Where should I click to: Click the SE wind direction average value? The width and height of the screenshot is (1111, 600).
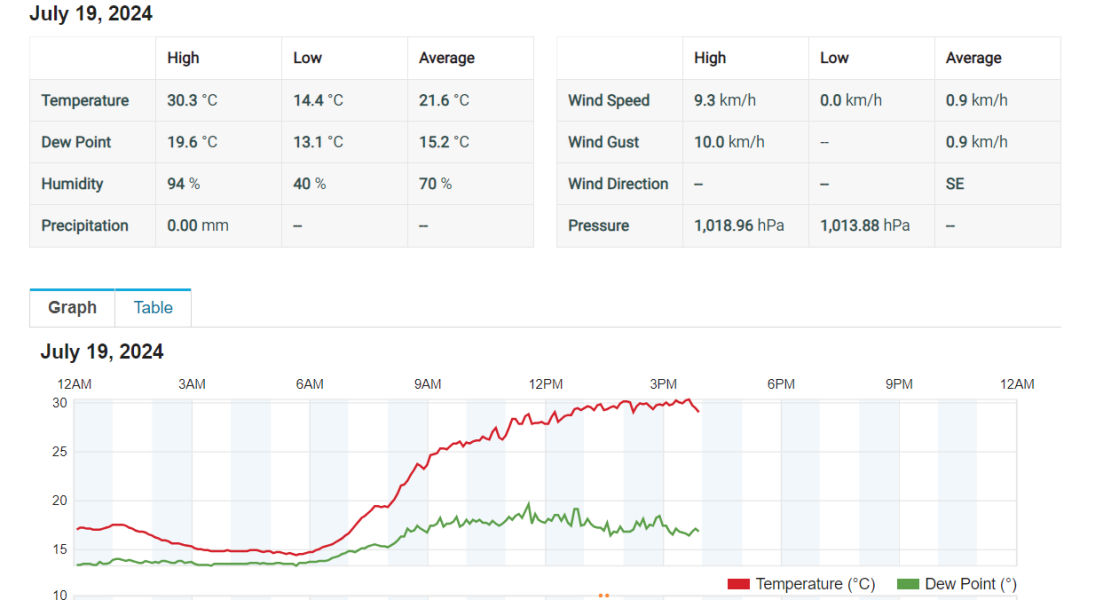[x=955, y=184]
